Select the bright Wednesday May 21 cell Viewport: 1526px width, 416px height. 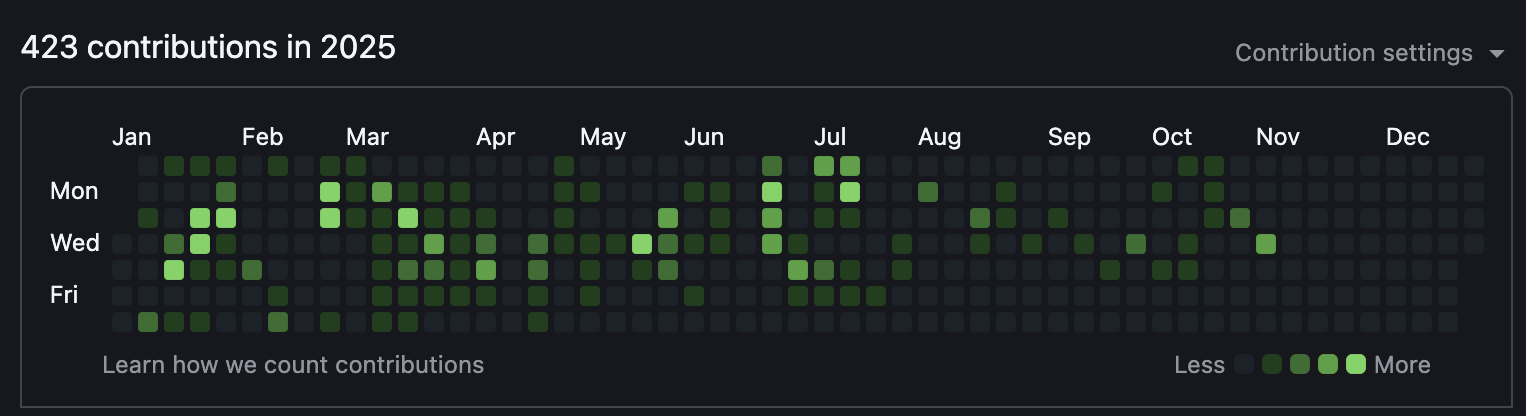click(642, 243)
